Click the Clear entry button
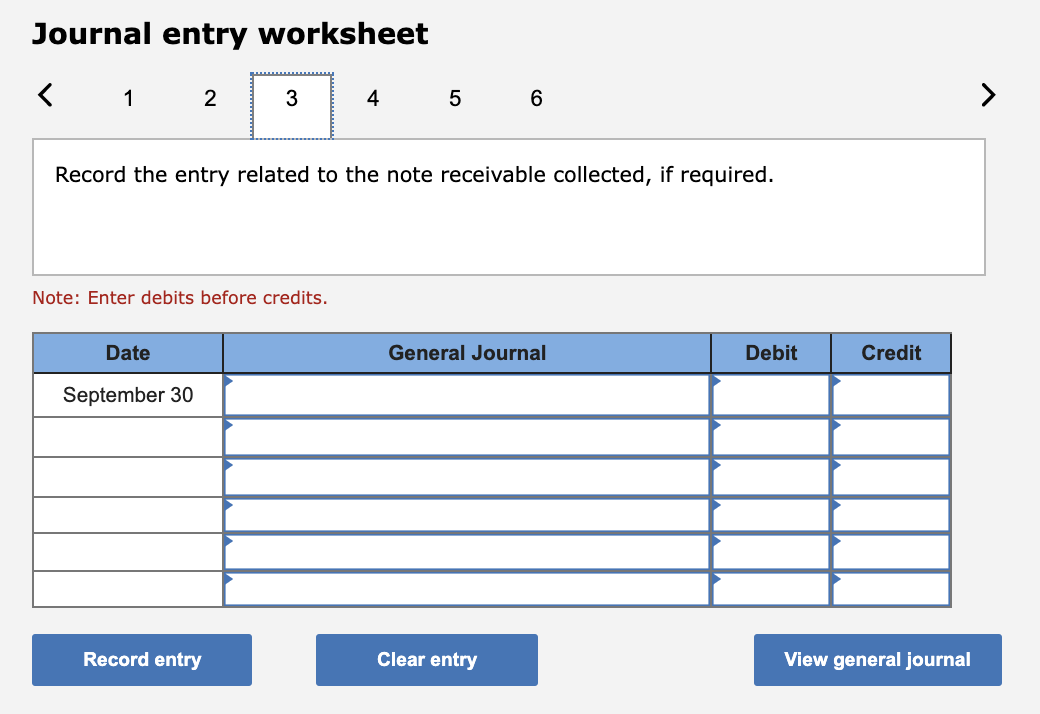1040x714 pixels. [x=426, y=660]
